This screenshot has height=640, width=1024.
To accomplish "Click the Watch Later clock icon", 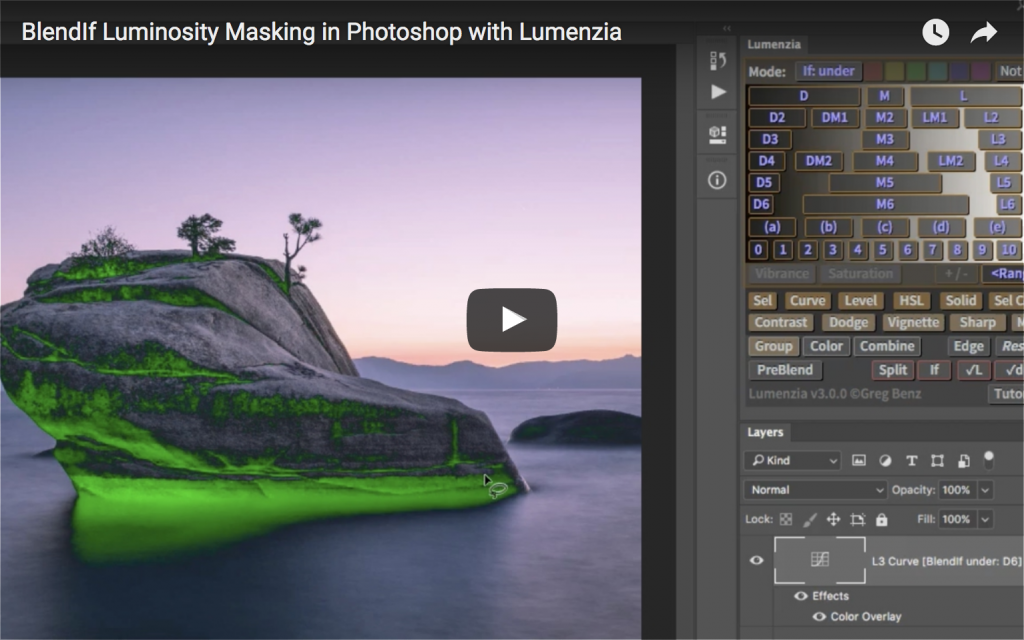I will point(935,32).
